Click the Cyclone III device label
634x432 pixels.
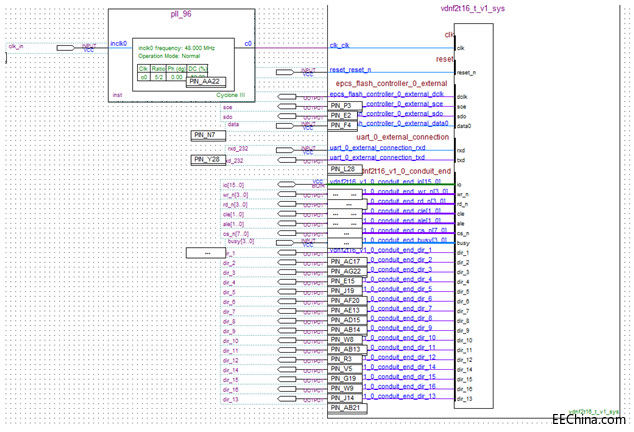click(x=230, y=95)
